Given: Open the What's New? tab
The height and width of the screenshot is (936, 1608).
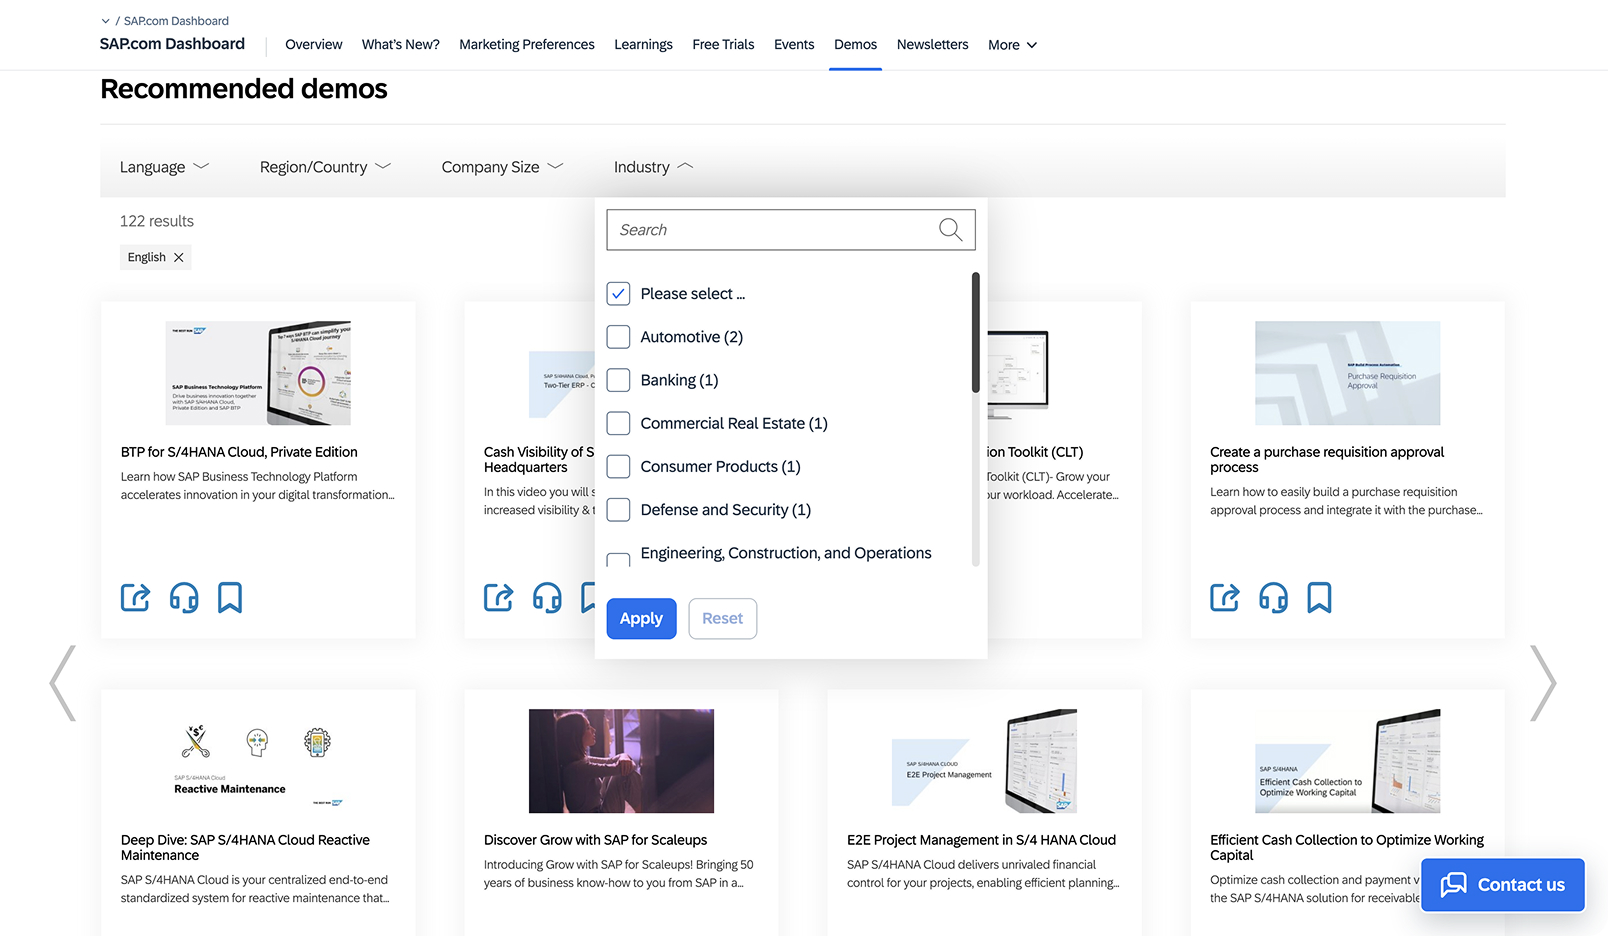Looking at the screenshot, I should point(400,45).
